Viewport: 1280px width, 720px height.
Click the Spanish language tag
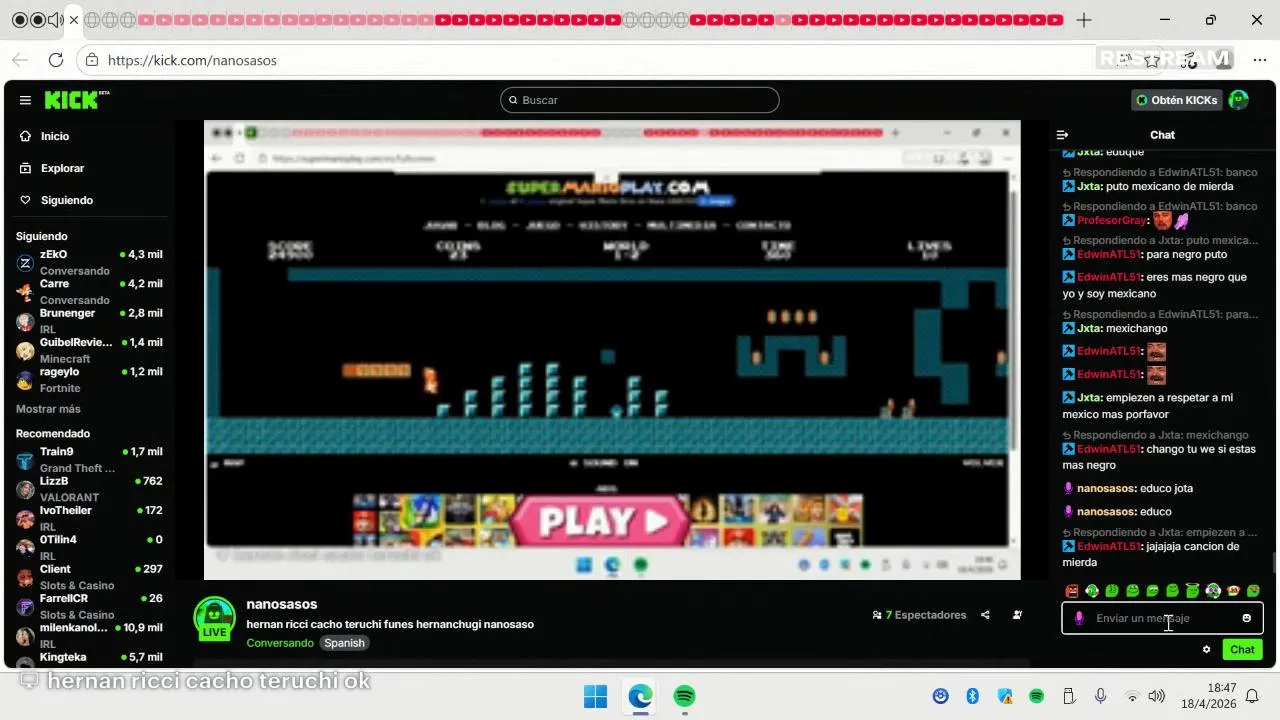click(x=344, y=643)
